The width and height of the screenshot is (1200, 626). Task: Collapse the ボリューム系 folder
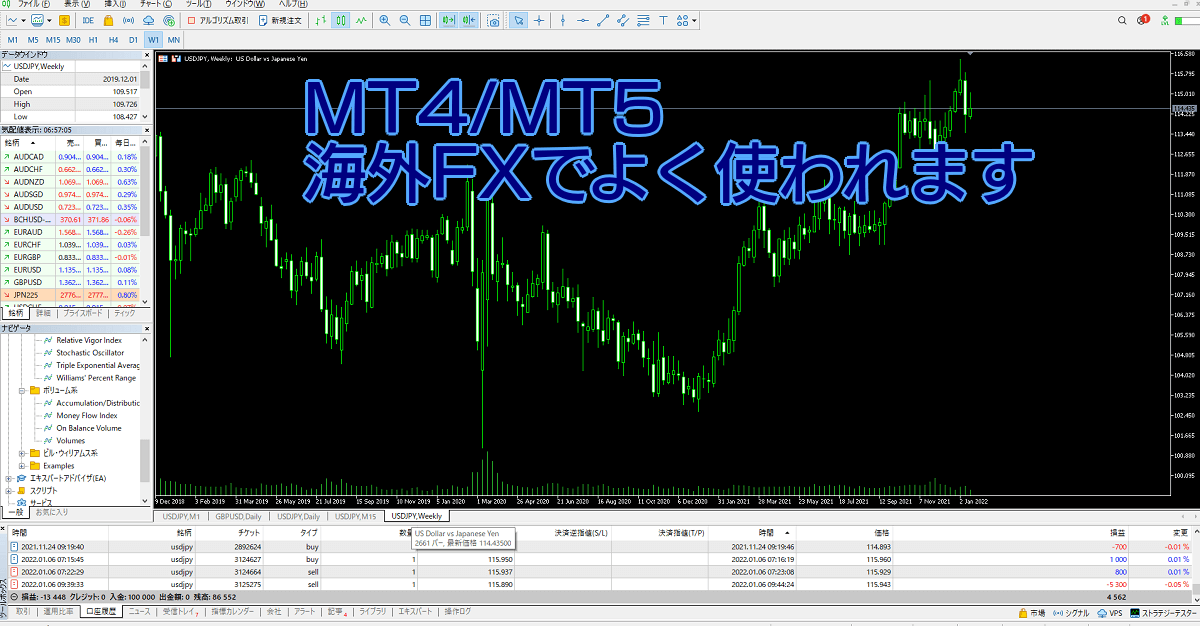(x=22, y=390)
